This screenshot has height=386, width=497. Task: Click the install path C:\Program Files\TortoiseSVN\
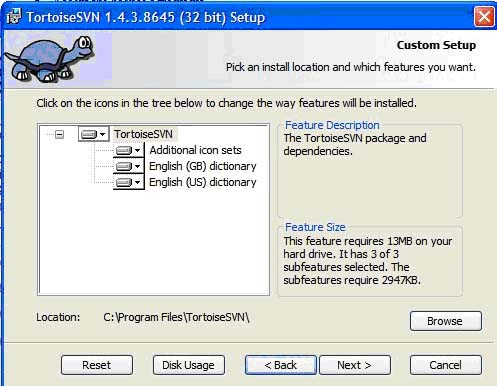(176, 317)
